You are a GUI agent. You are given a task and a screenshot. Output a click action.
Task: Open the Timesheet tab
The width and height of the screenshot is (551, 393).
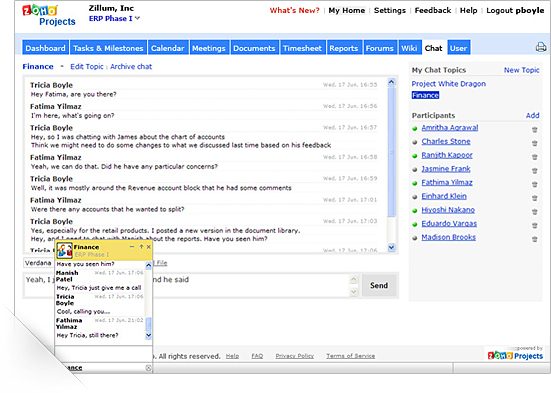point(302,48)
